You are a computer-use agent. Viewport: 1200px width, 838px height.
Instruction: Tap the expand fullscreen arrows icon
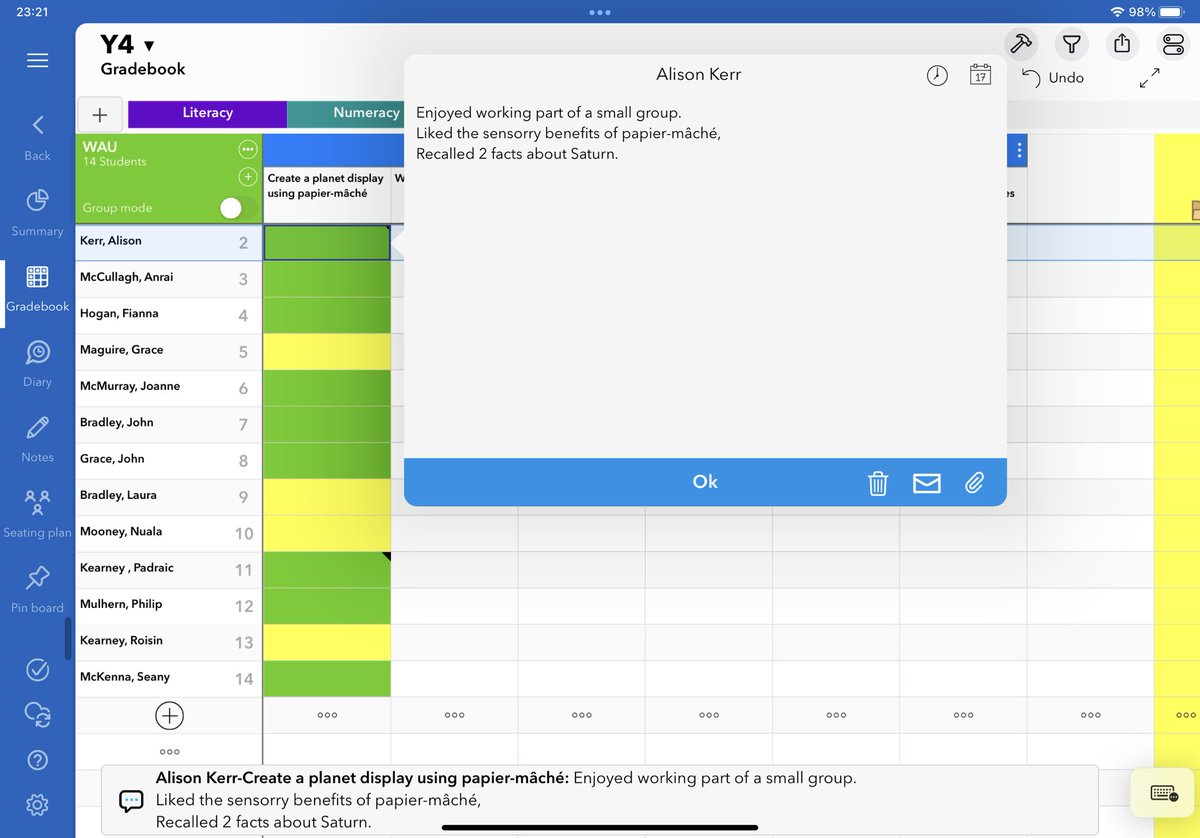tap(1150, 78)
